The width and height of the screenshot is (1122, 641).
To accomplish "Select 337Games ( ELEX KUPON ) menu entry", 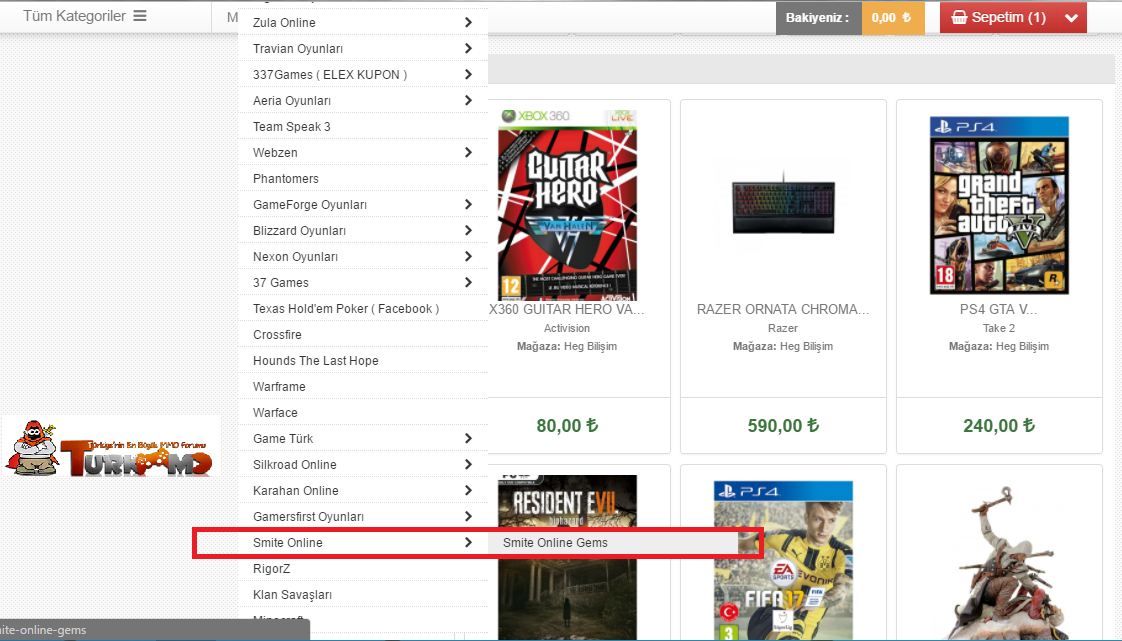I will [x=330, y=74].
